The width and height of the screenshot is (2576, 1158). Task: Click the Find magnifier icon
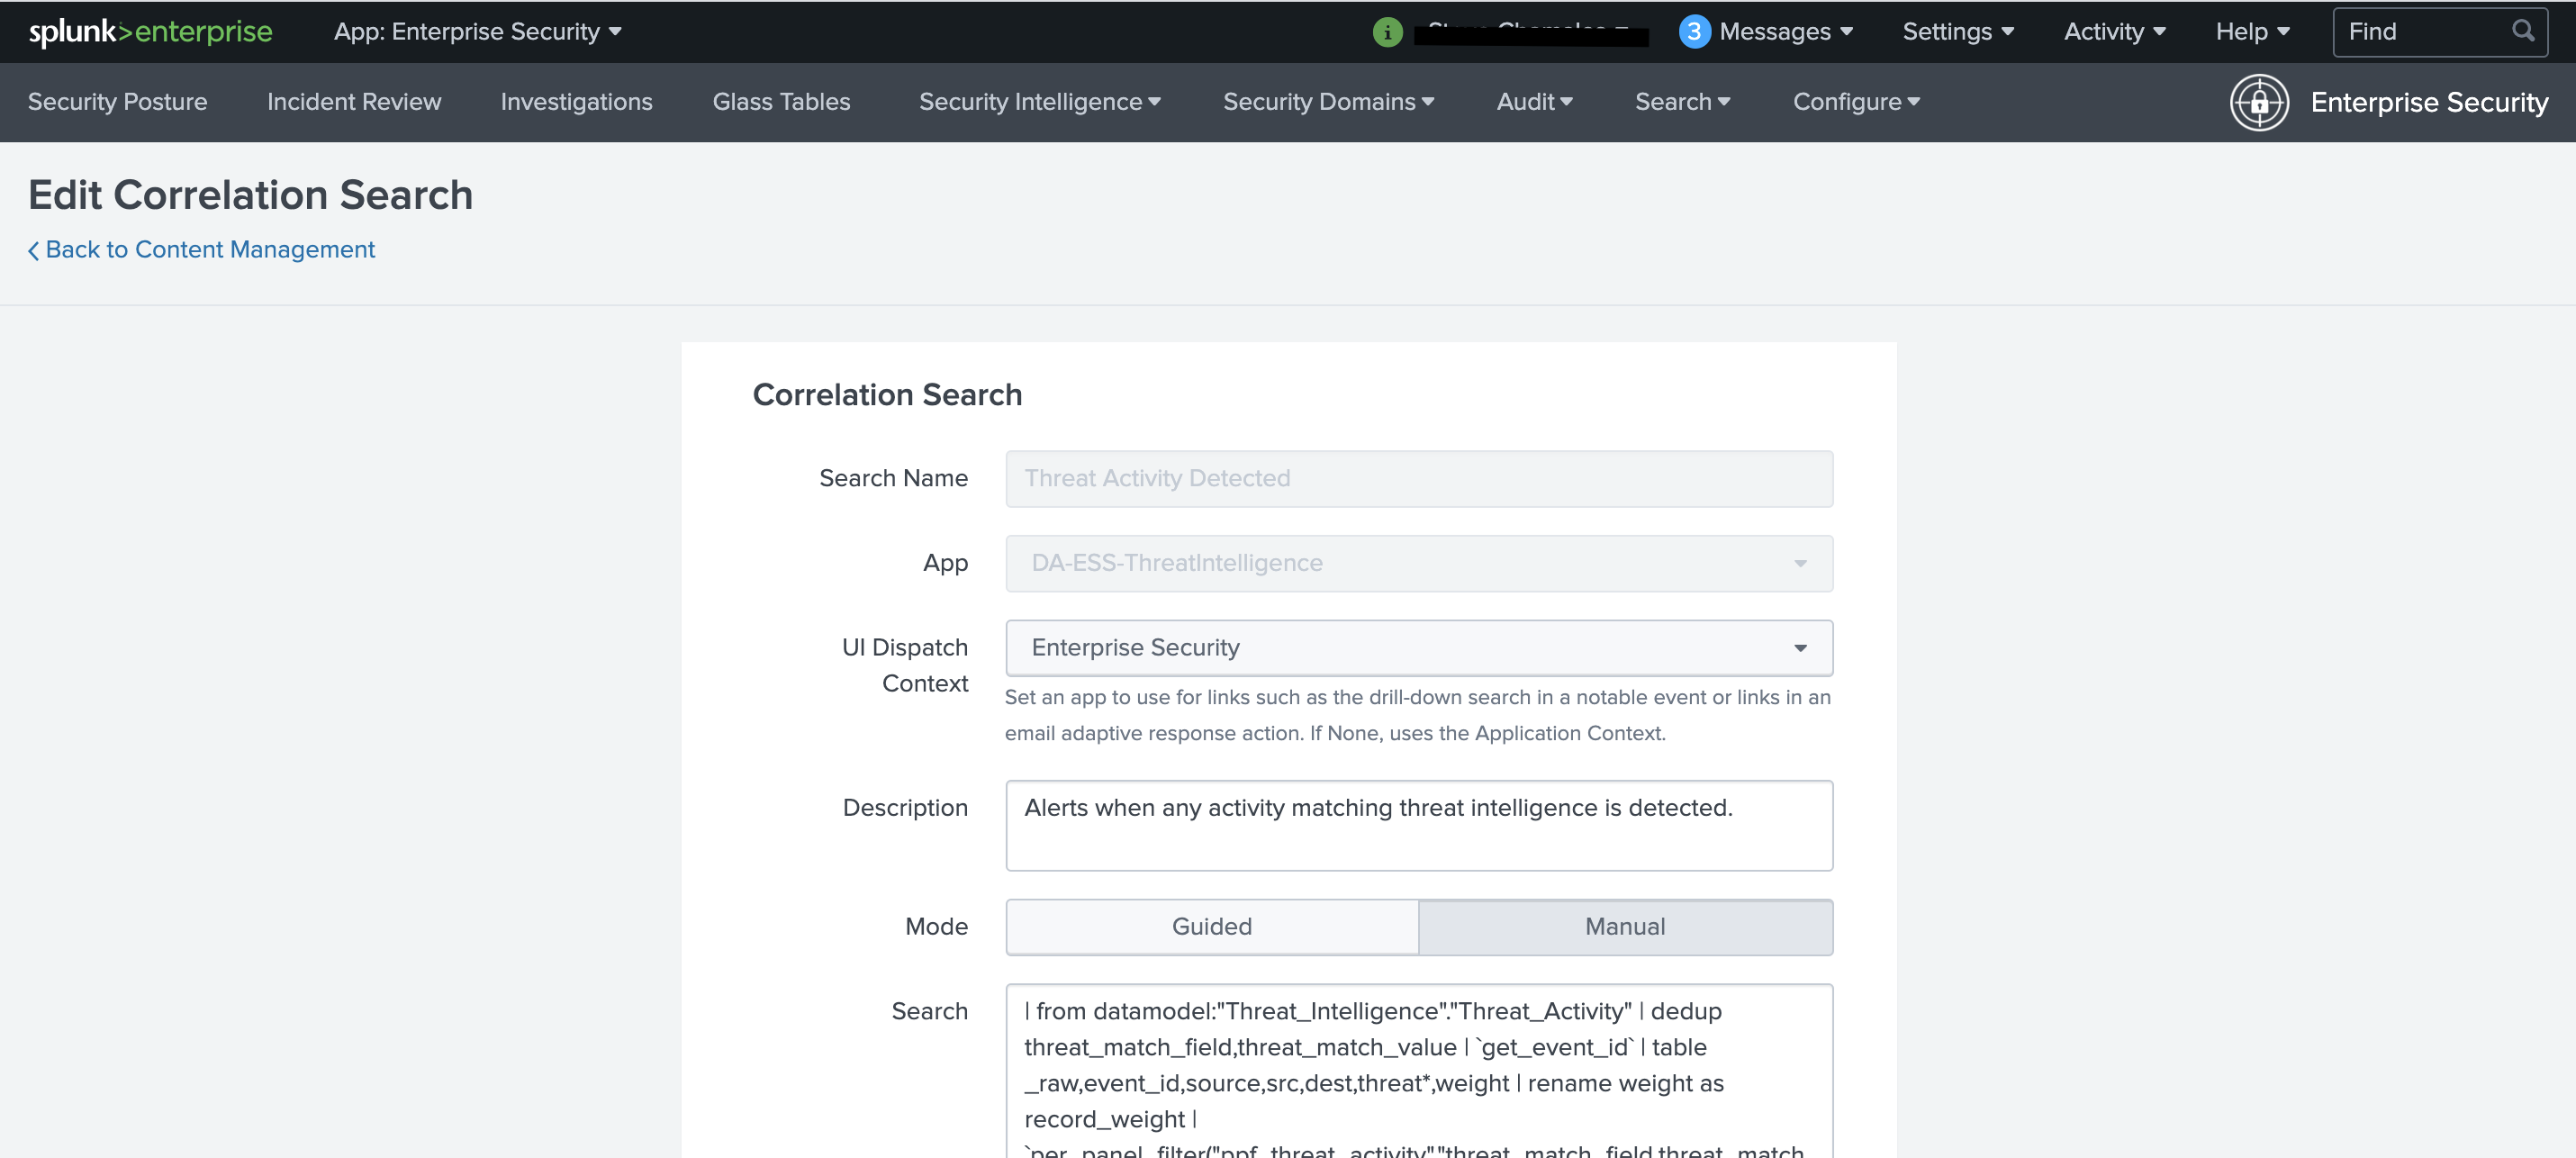tap(2522, 31)
